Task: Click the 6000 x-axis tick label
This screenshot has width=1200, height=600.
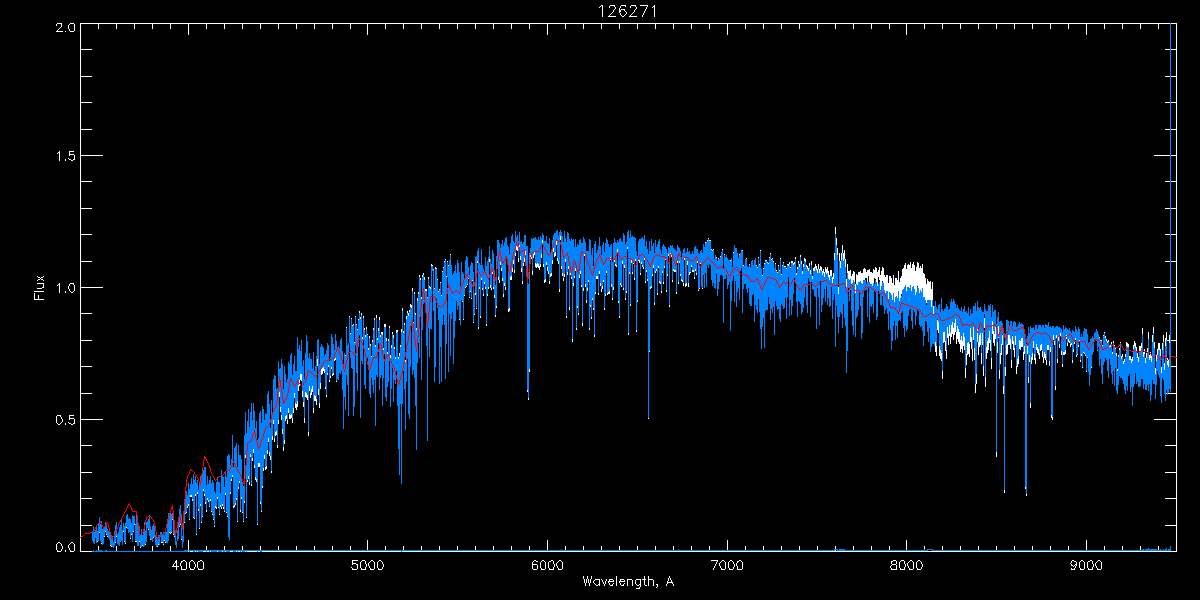Action: pos(547,565)
